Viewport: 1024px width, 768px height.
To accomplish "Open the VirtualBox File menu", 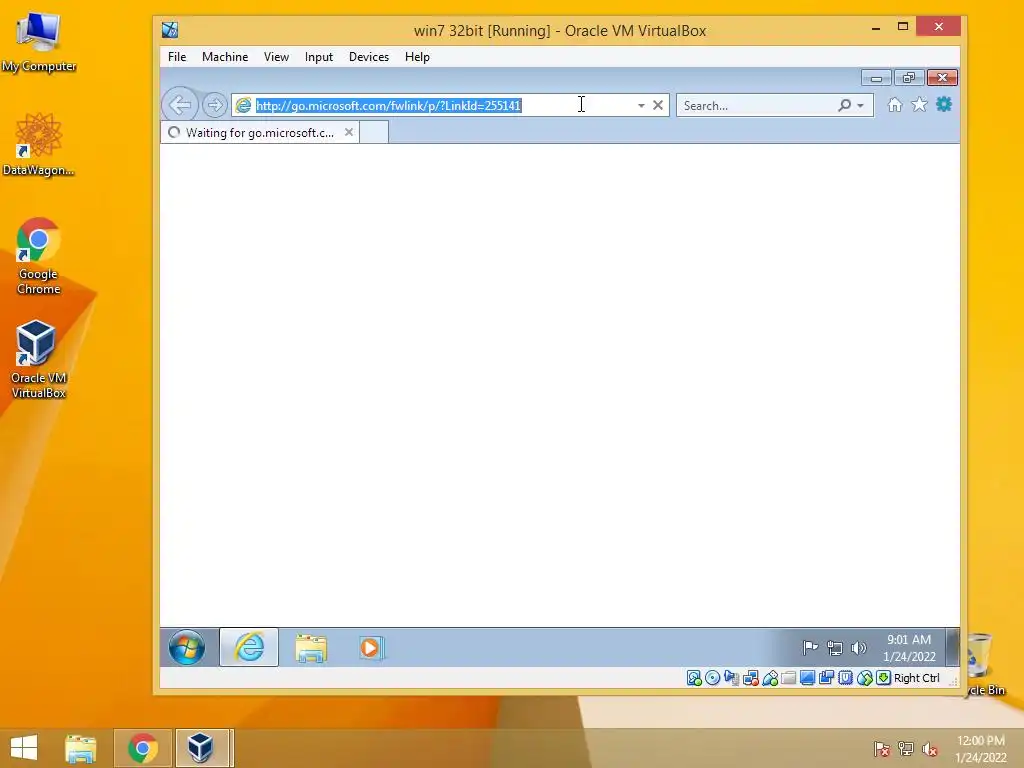I will coord(177,57).
